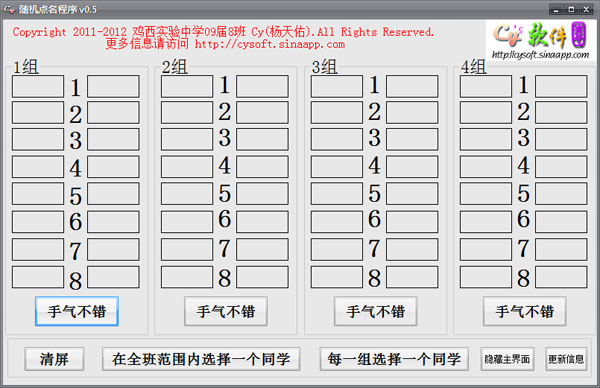The height and width of the screenshot is (388, 600).
Task: Select right box of row 4 in 2组
Action: point(262,167)
